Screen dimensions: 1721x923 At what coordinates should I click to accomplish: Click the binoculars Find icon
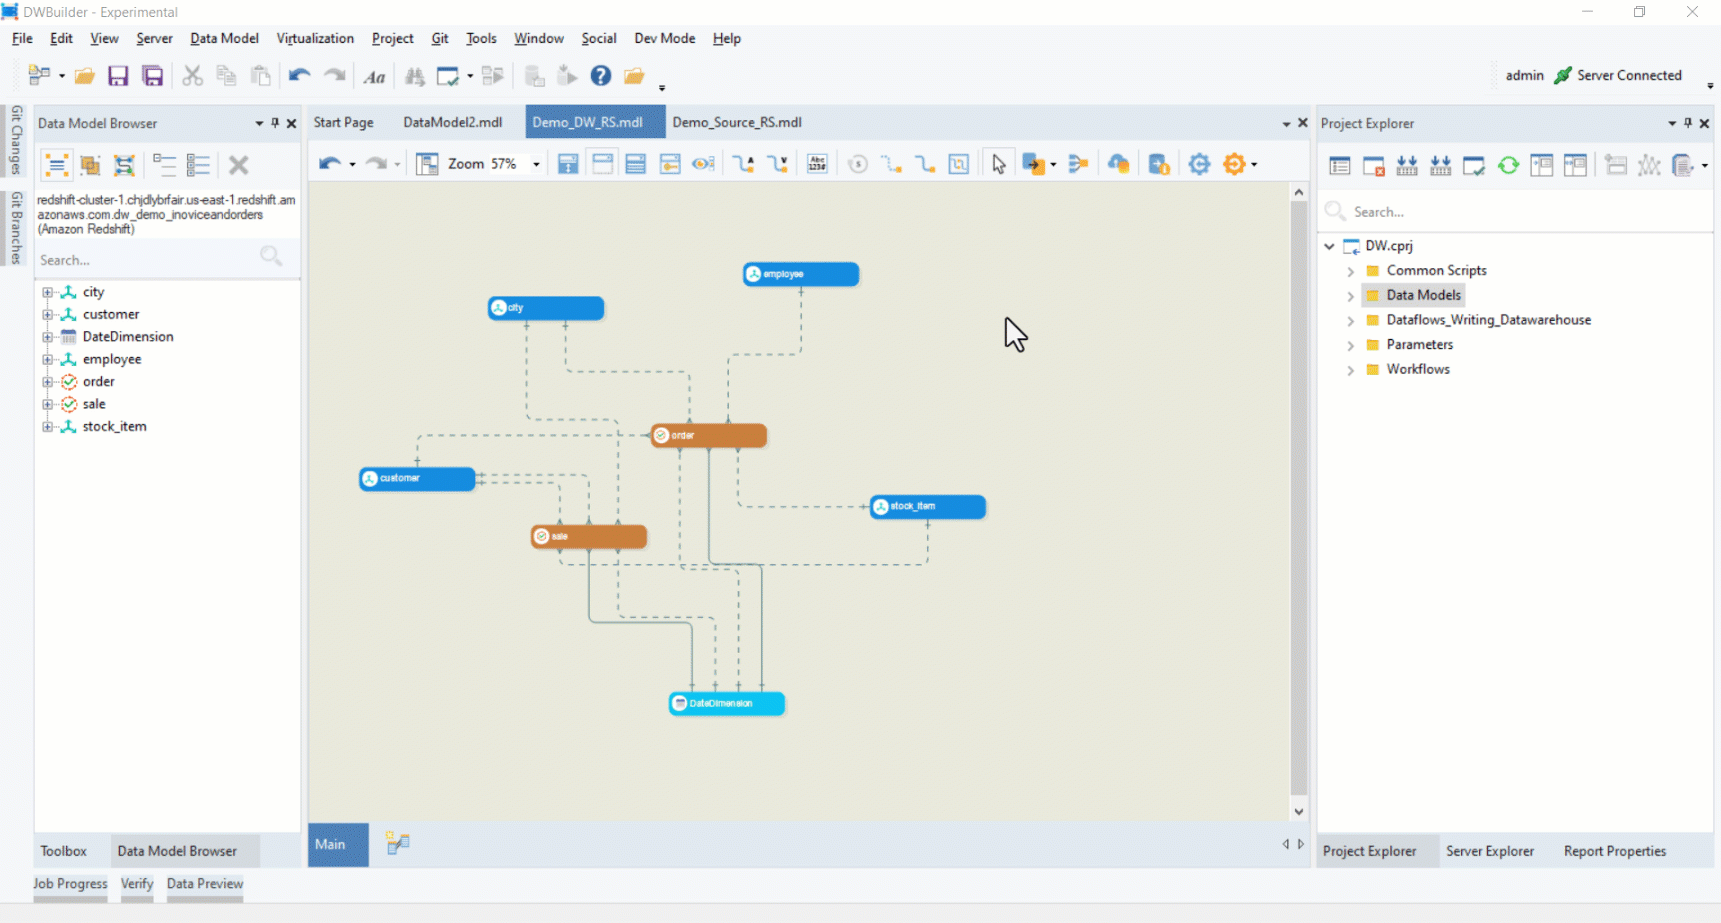[414, 76]
